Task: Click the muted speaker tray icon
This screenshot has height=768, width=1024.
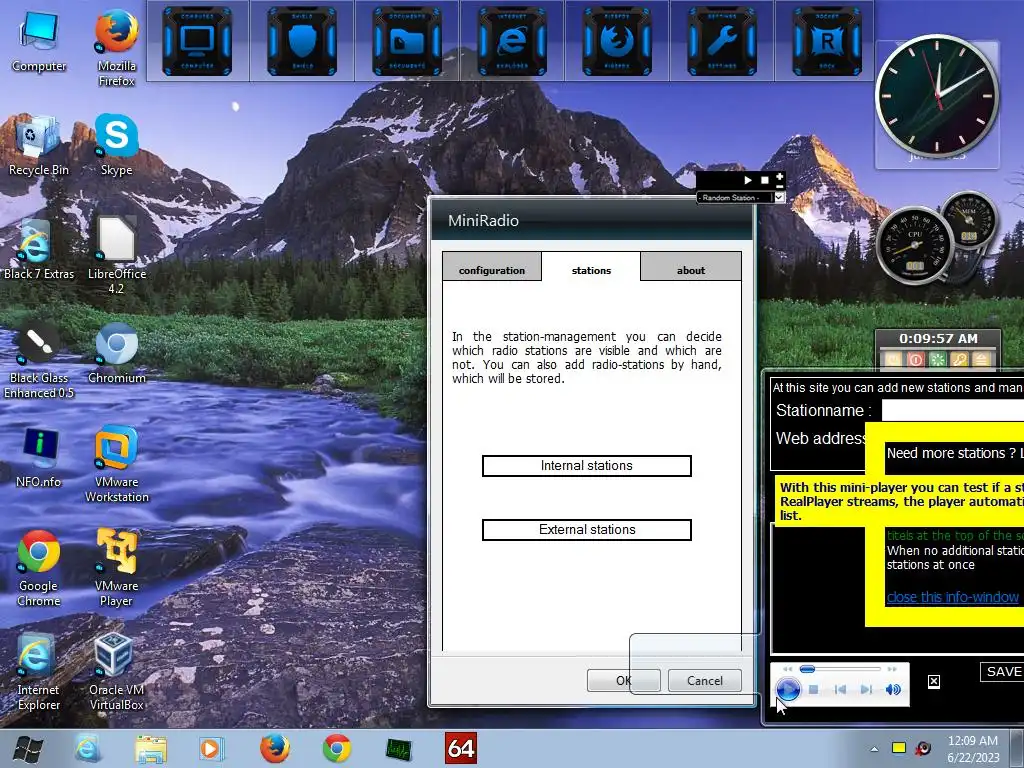Action: click(x=922, y=748)
